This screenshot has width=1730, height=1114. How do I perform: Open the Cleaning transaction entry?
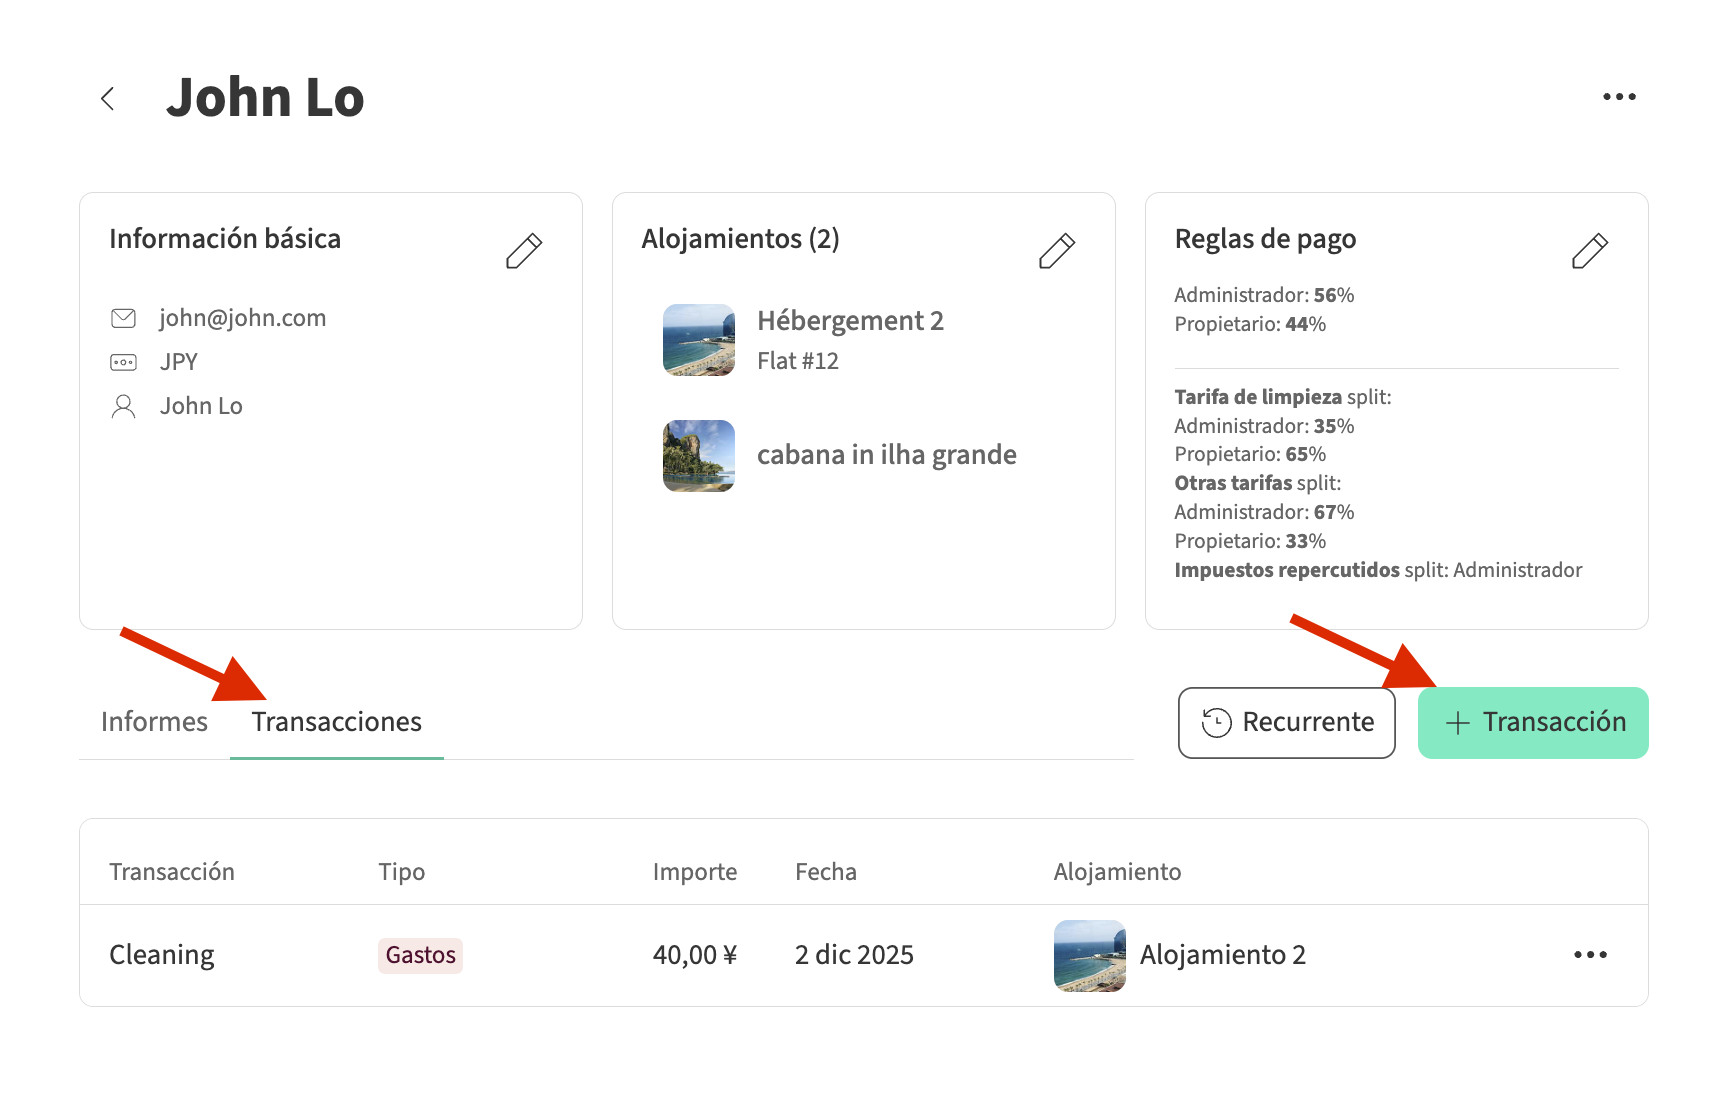[x=162, y=955]
